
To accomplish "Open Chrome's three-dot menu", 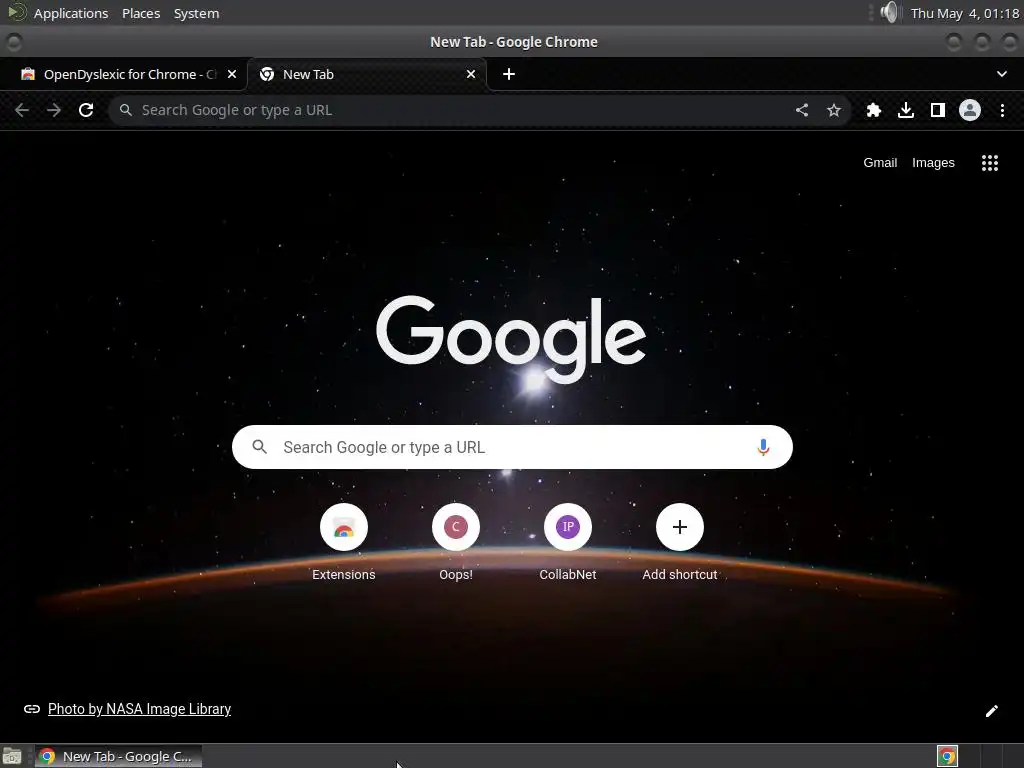I will point(1002,110).
